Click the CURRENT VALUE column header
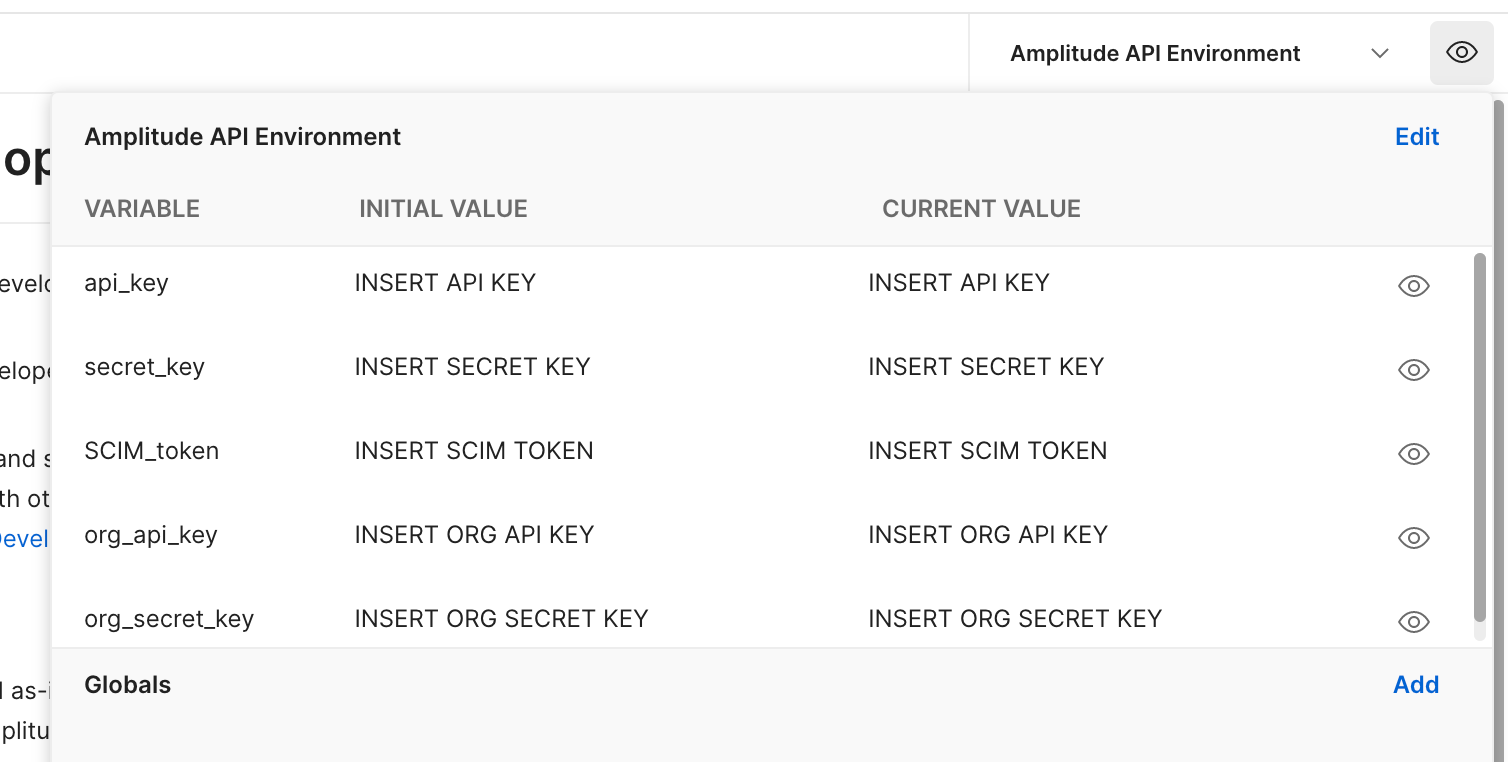The height and width of the screenshot is (762, 1508). tap(981, 209)
